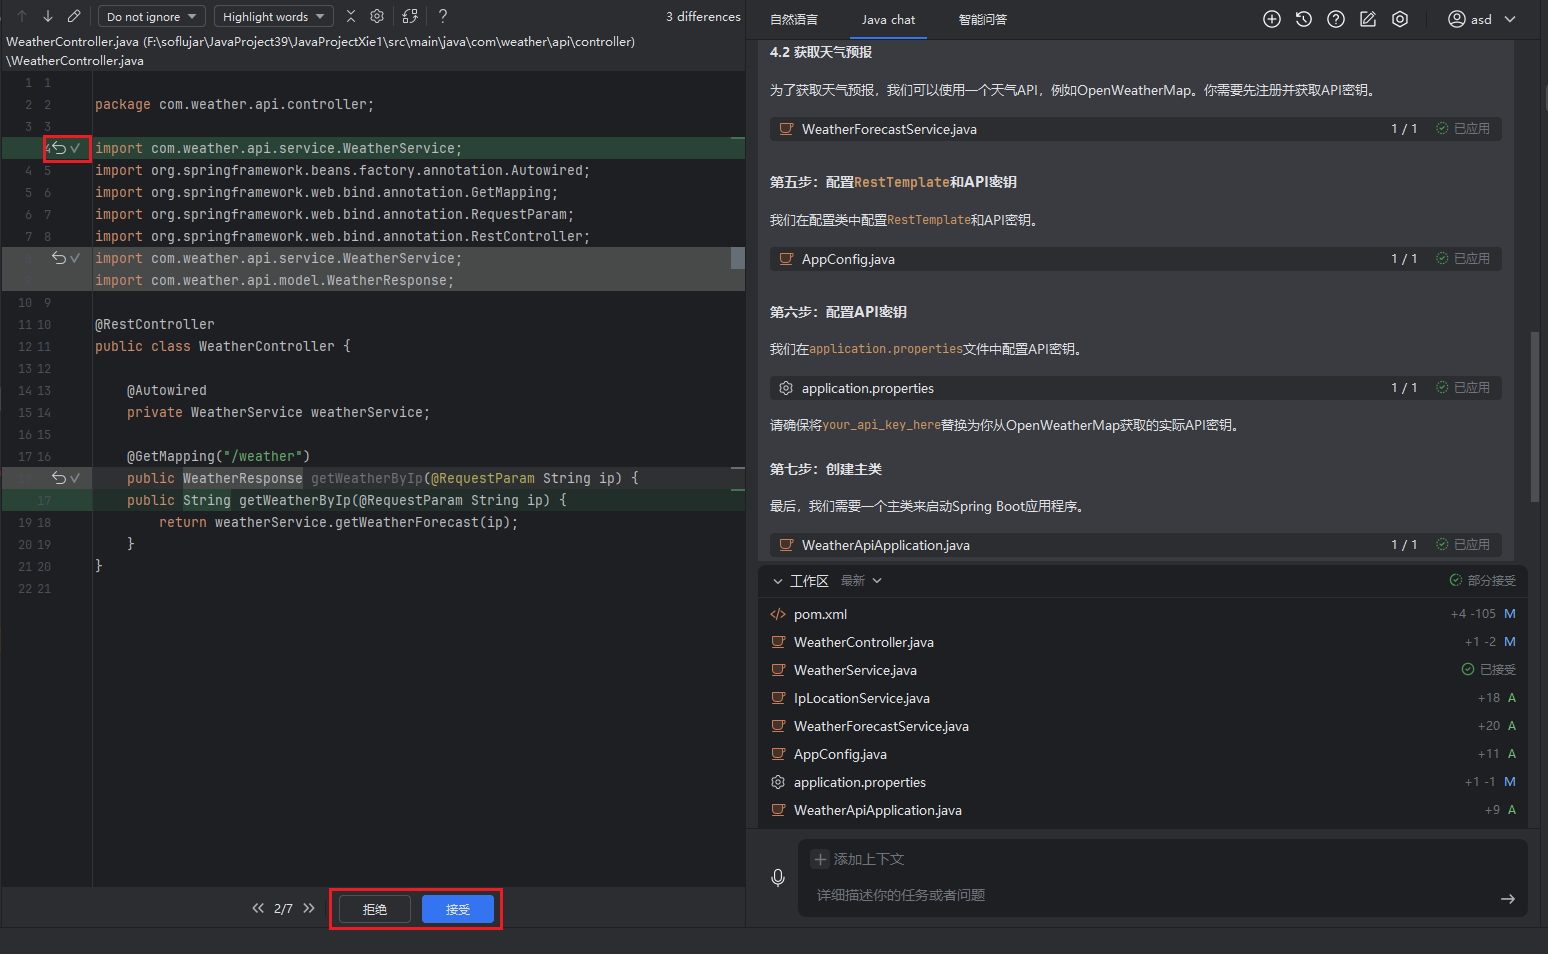Click the 部分接受 status label
This screenshot has width=1548, height=954.
(x=1483, y=581)
